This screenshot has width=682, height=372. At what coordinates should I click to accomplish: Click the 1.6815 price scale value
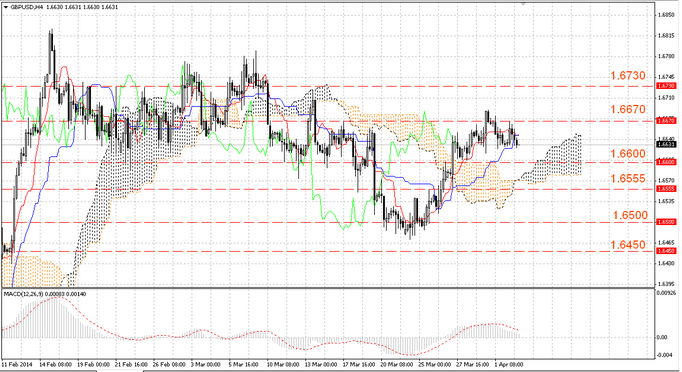tap(666, 36)
